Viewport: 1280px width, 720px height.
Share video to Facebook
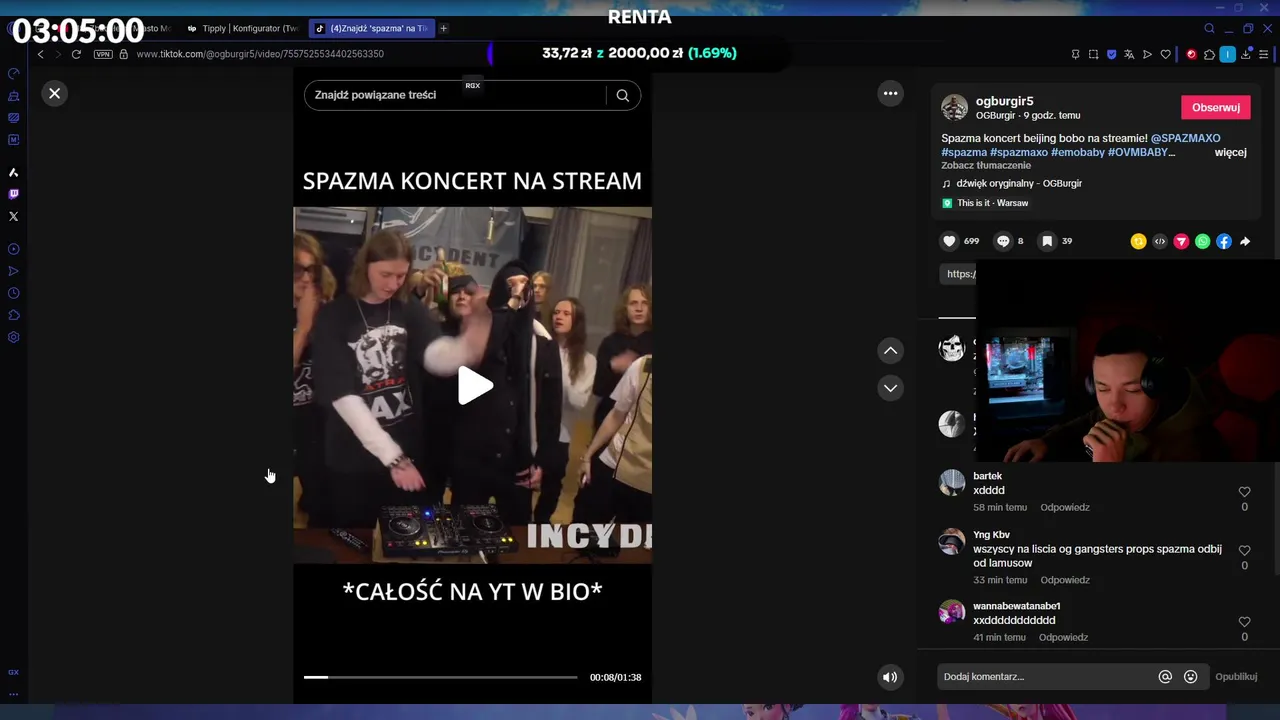(1224, 241)
